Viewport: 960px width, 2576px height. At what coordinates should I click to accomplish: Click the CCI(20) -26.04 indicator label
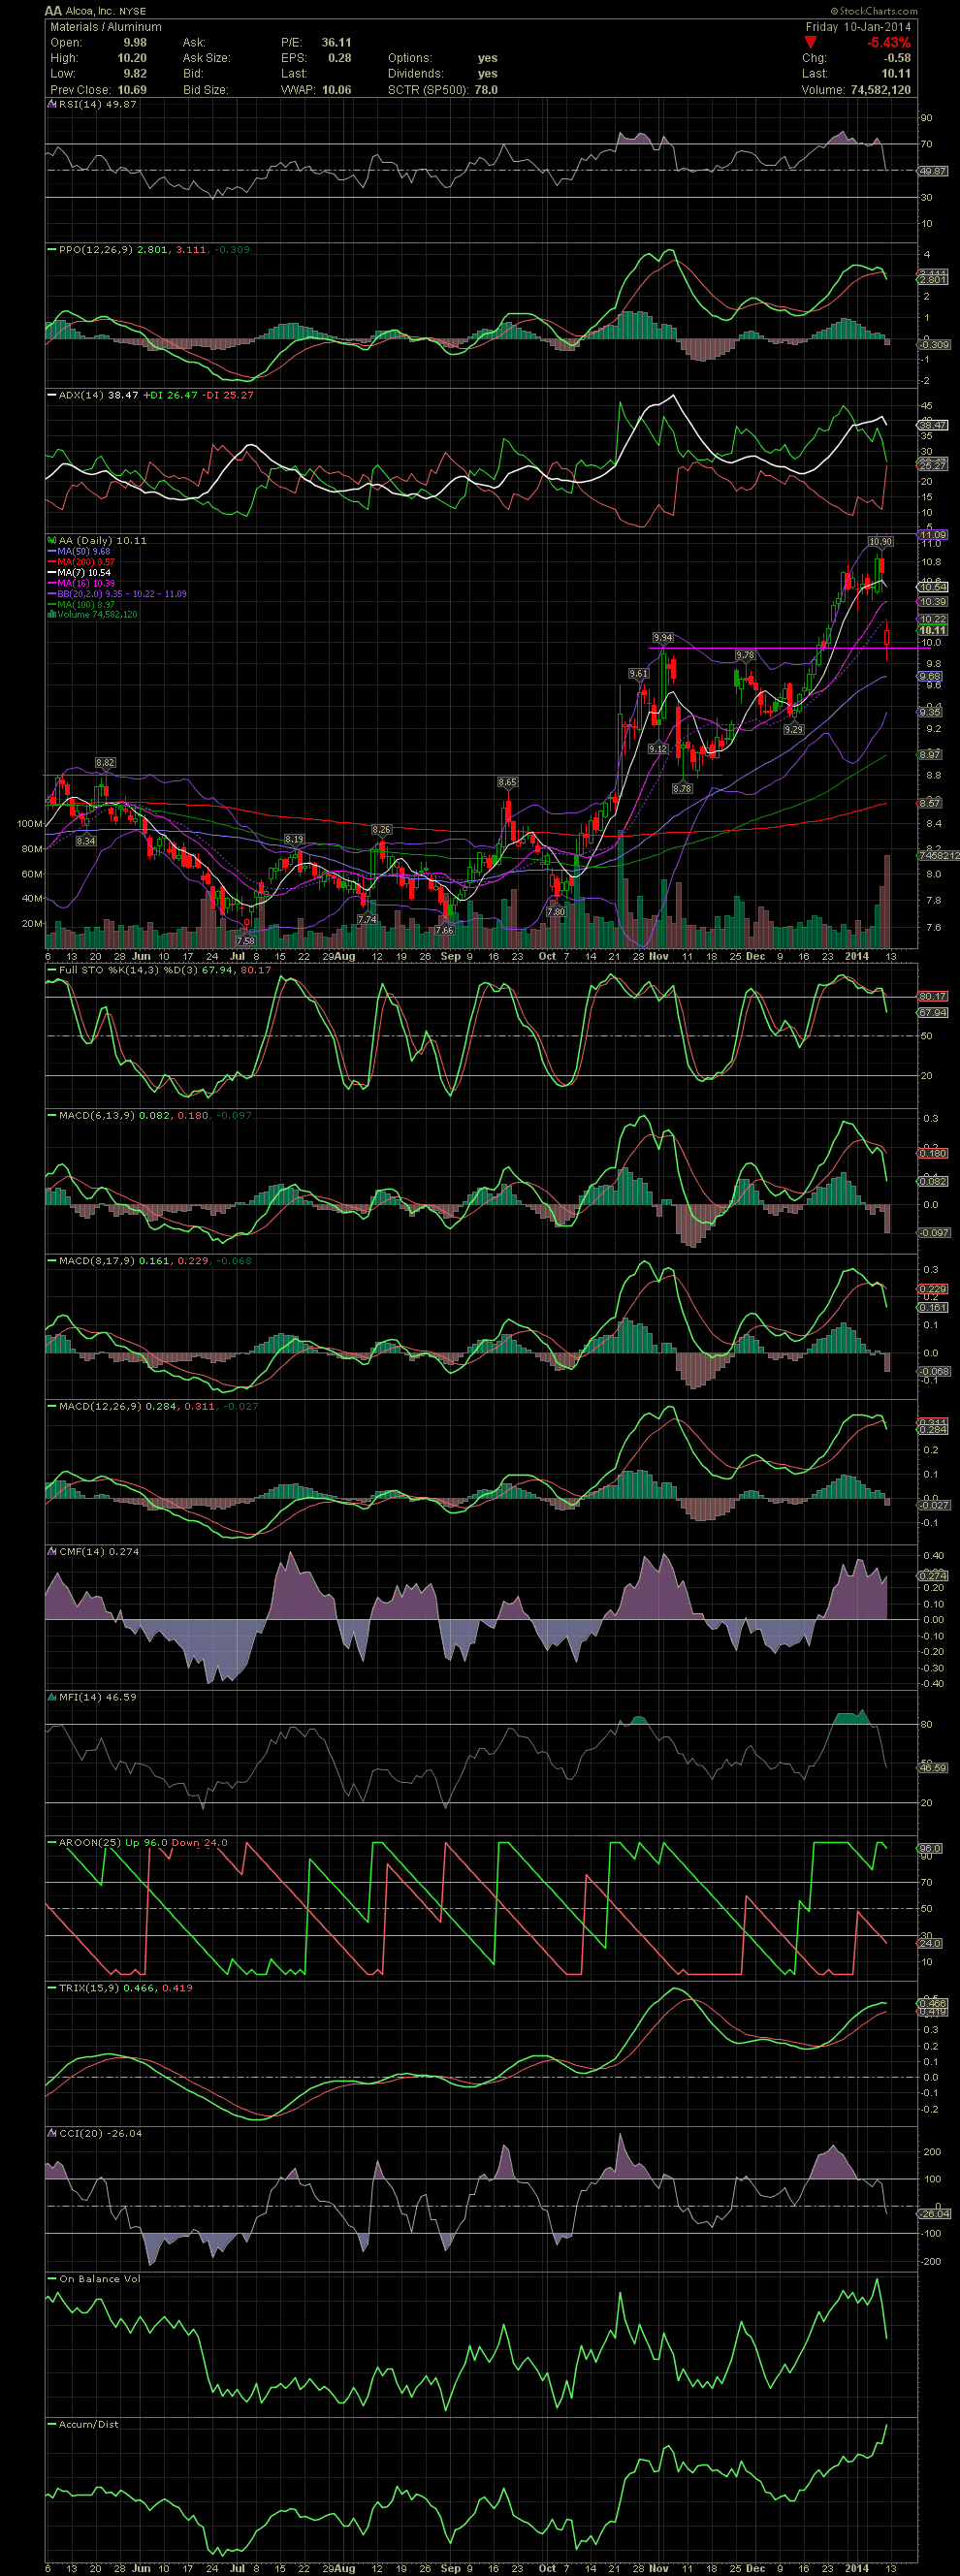coord(100,2133)
